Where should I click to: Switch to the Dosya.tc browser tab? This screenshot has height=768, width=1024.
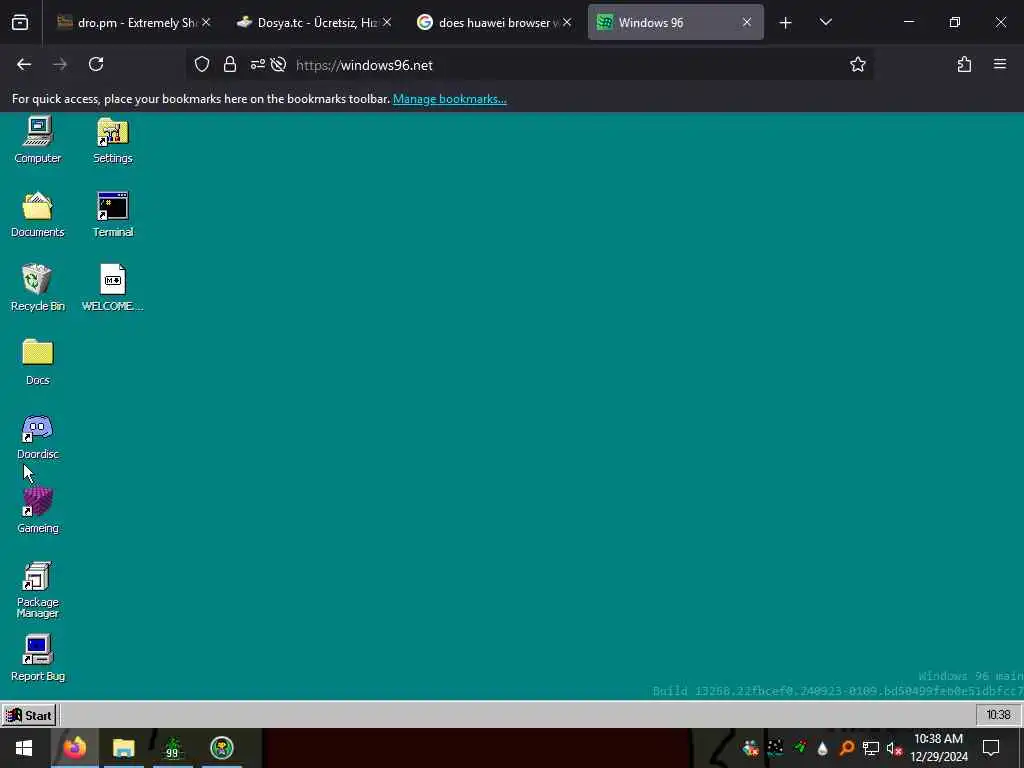(313, 22)
